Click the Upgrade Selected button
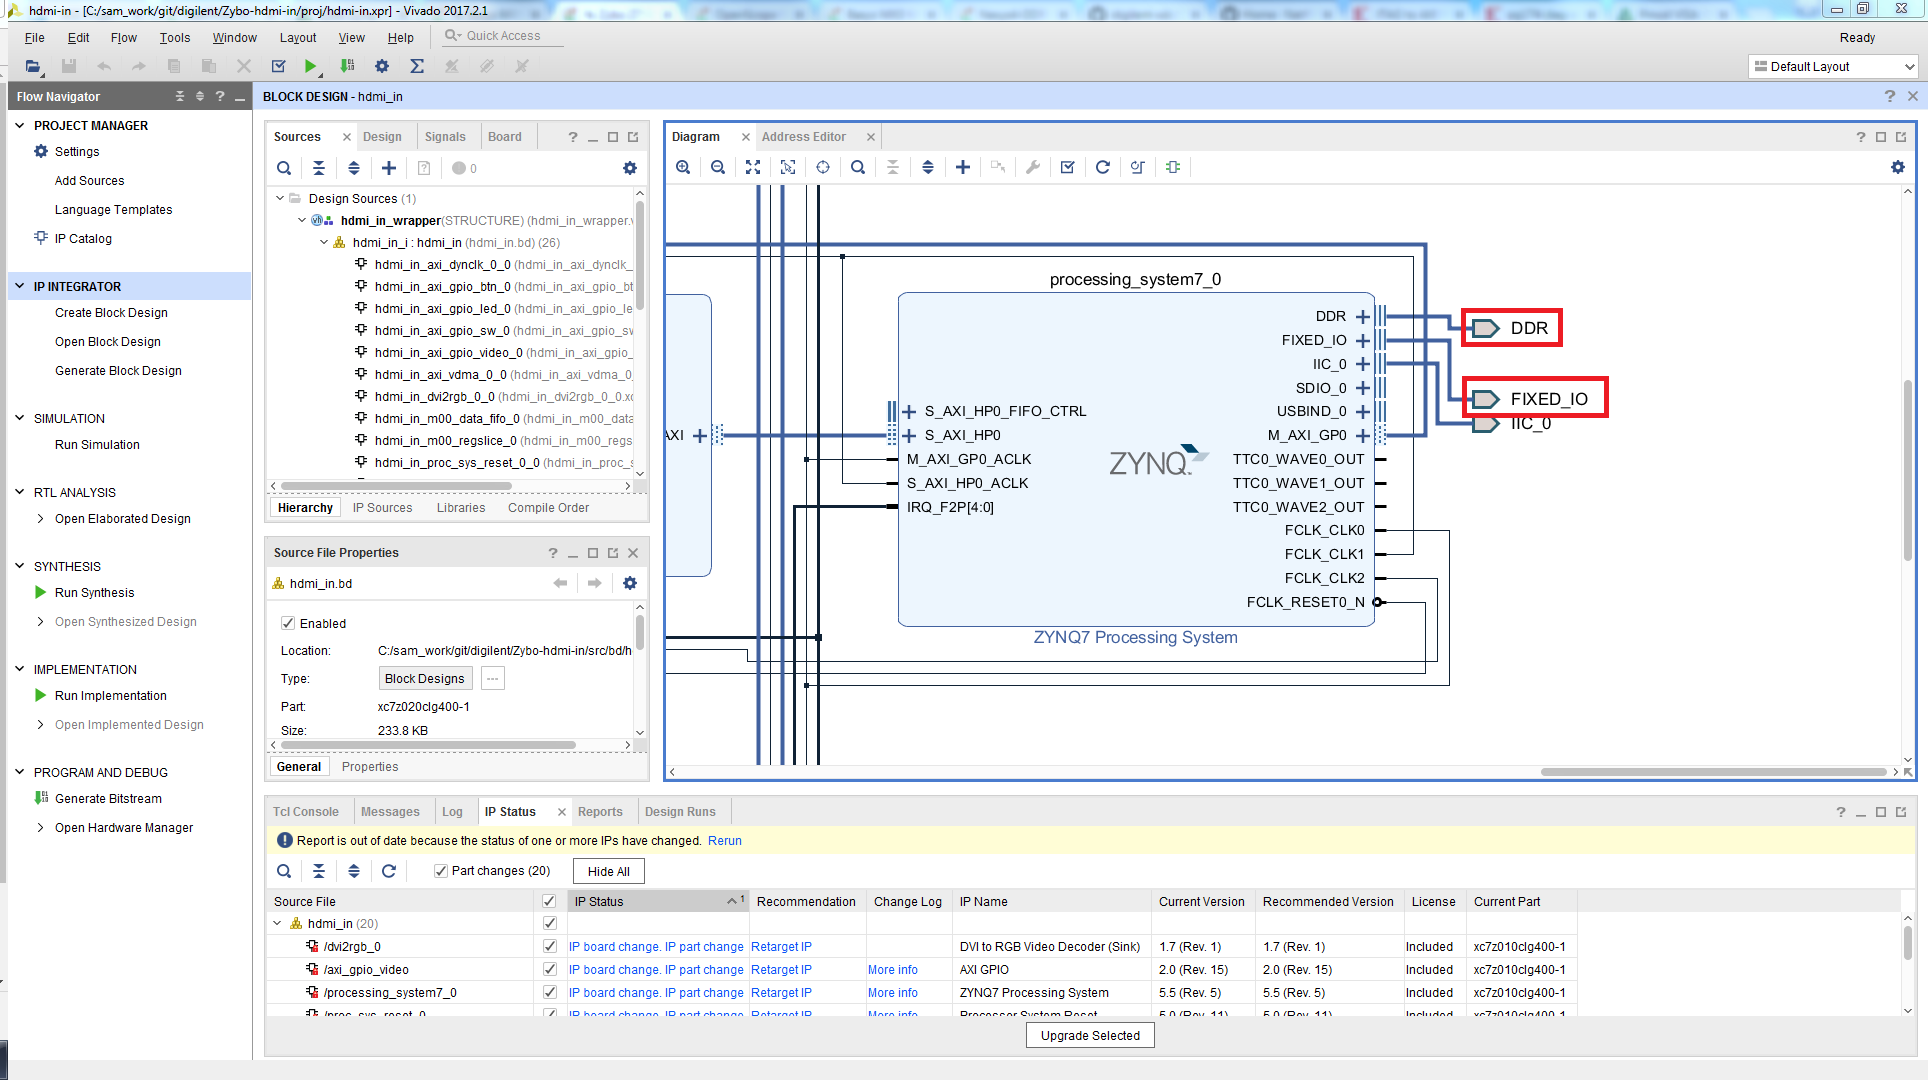 coord(1090,1035)
